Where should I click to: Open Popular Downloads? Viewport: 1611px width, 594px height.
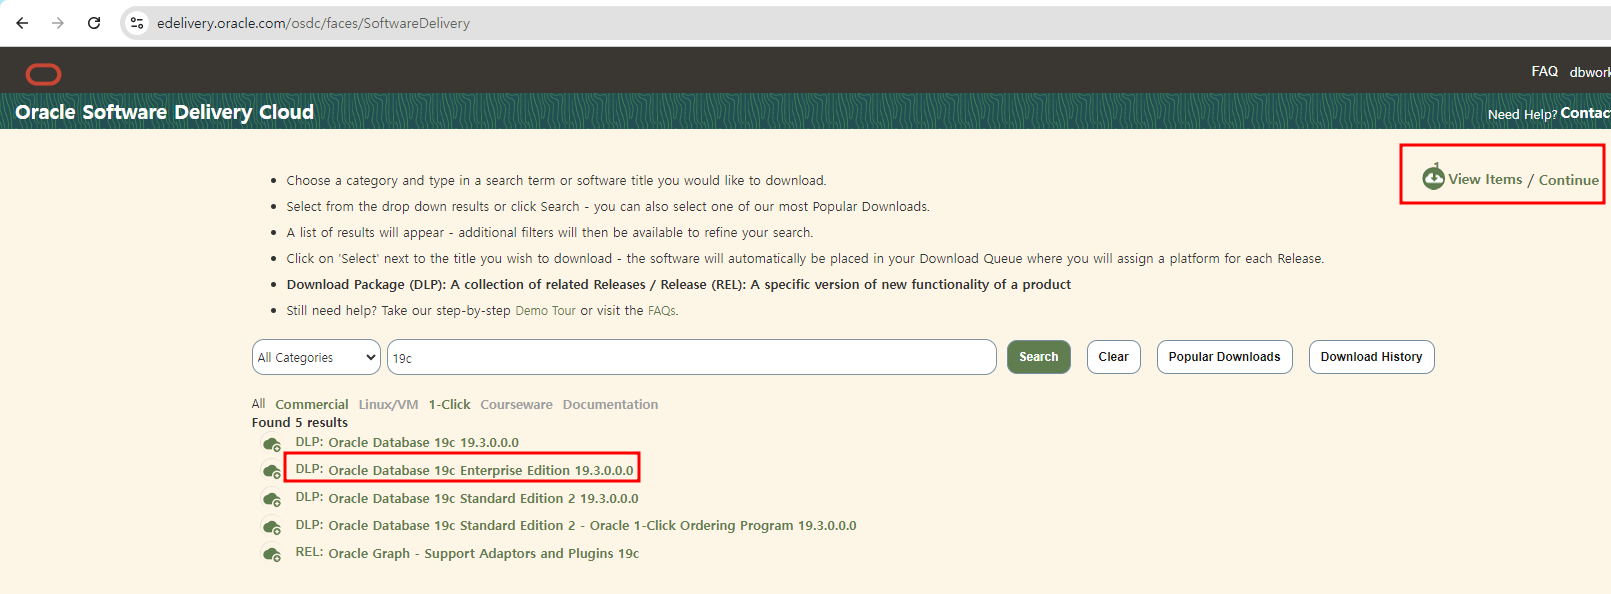coord(1224,357)
